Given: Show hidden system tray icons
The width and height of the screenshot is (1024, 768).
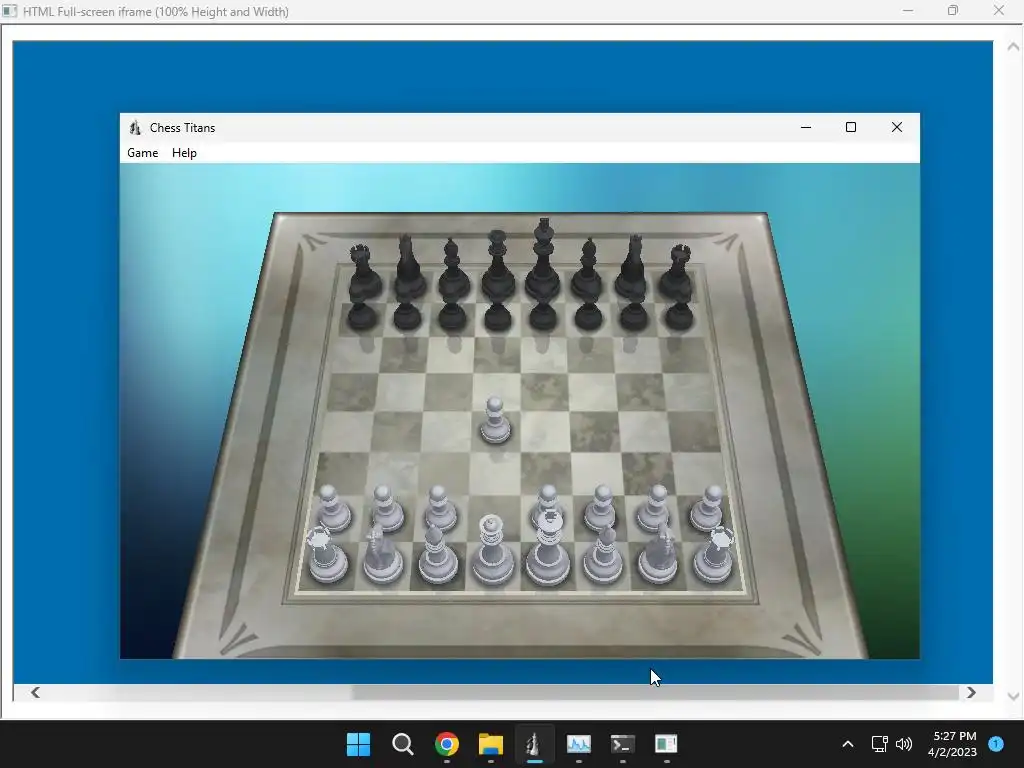Looking at the screenshot, I should pos(848,744).
